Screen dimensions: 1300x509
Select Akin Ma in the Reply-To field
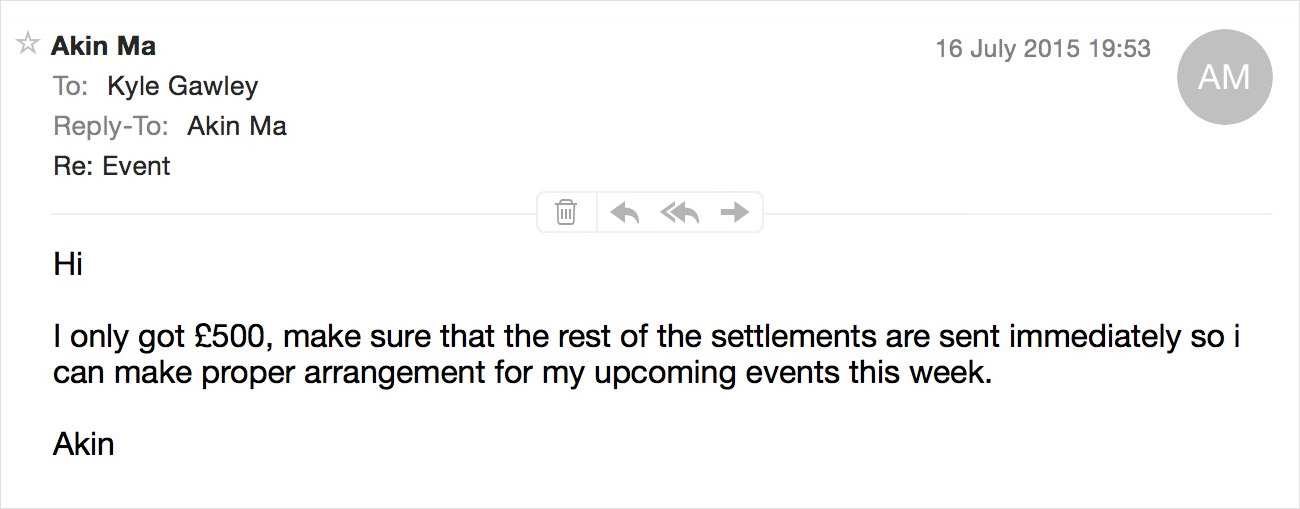(237, 127)
